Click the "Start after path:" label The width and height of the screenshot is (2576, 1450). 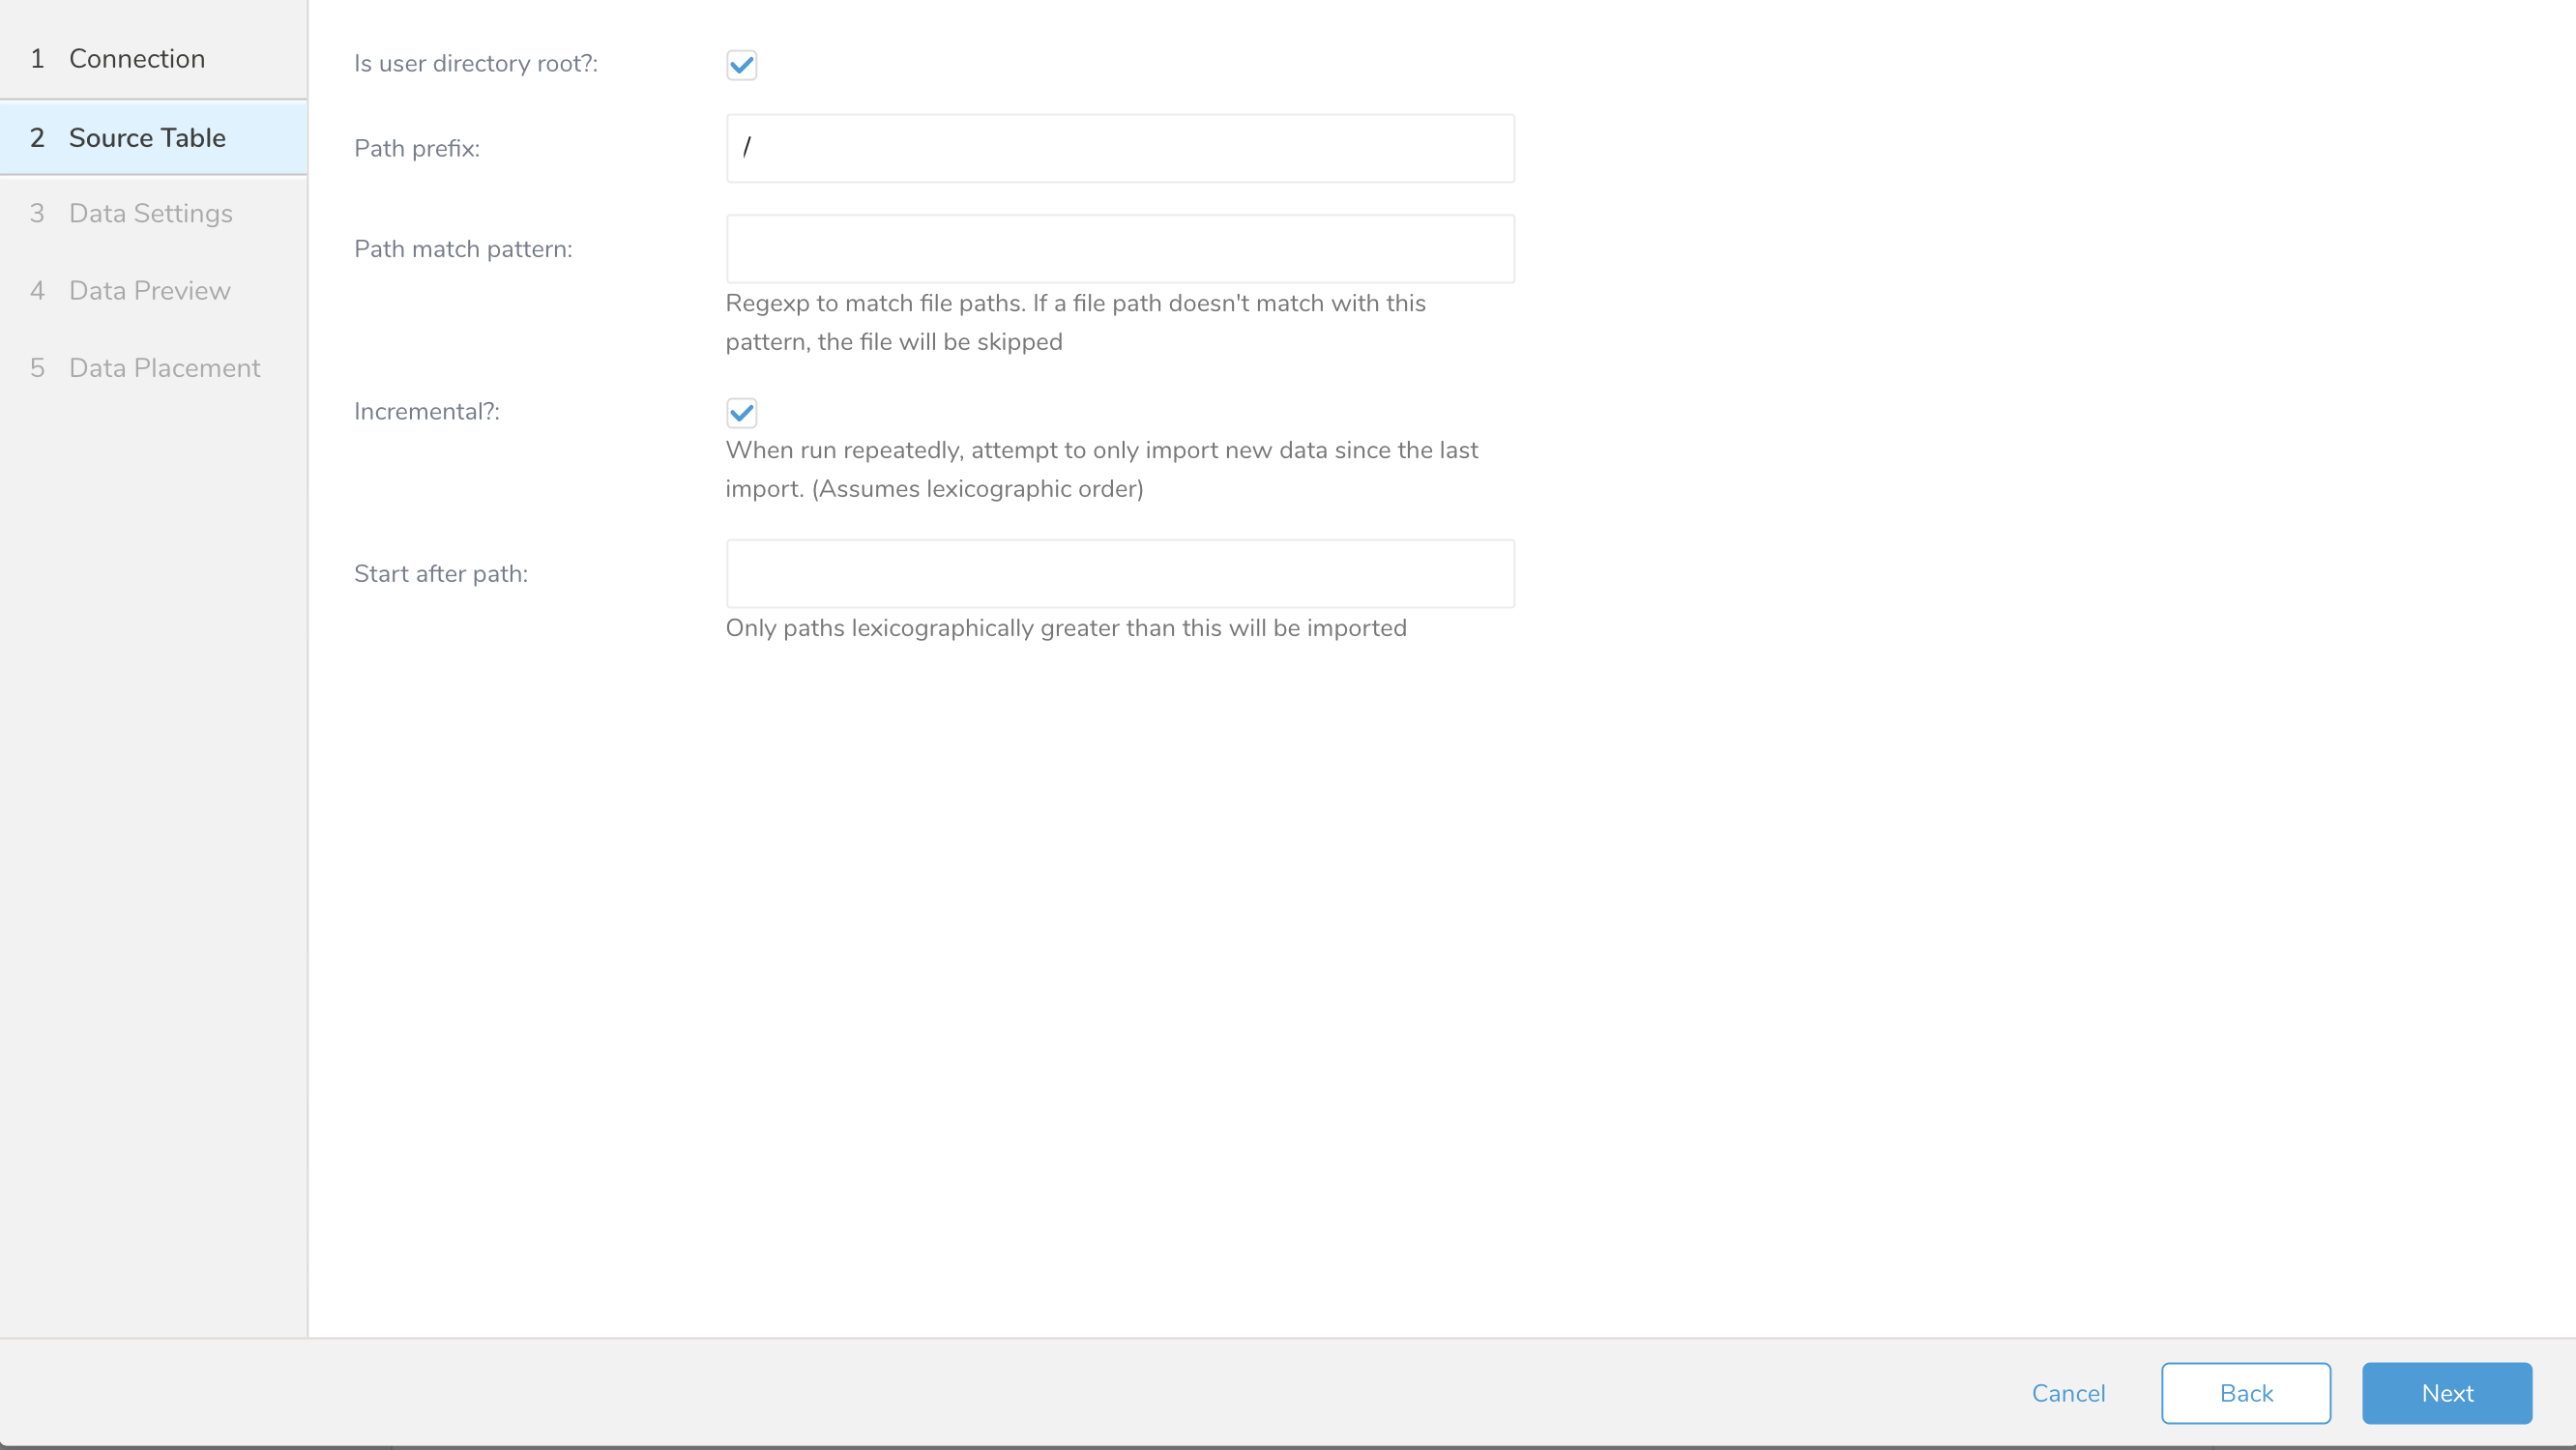[440, 574]
